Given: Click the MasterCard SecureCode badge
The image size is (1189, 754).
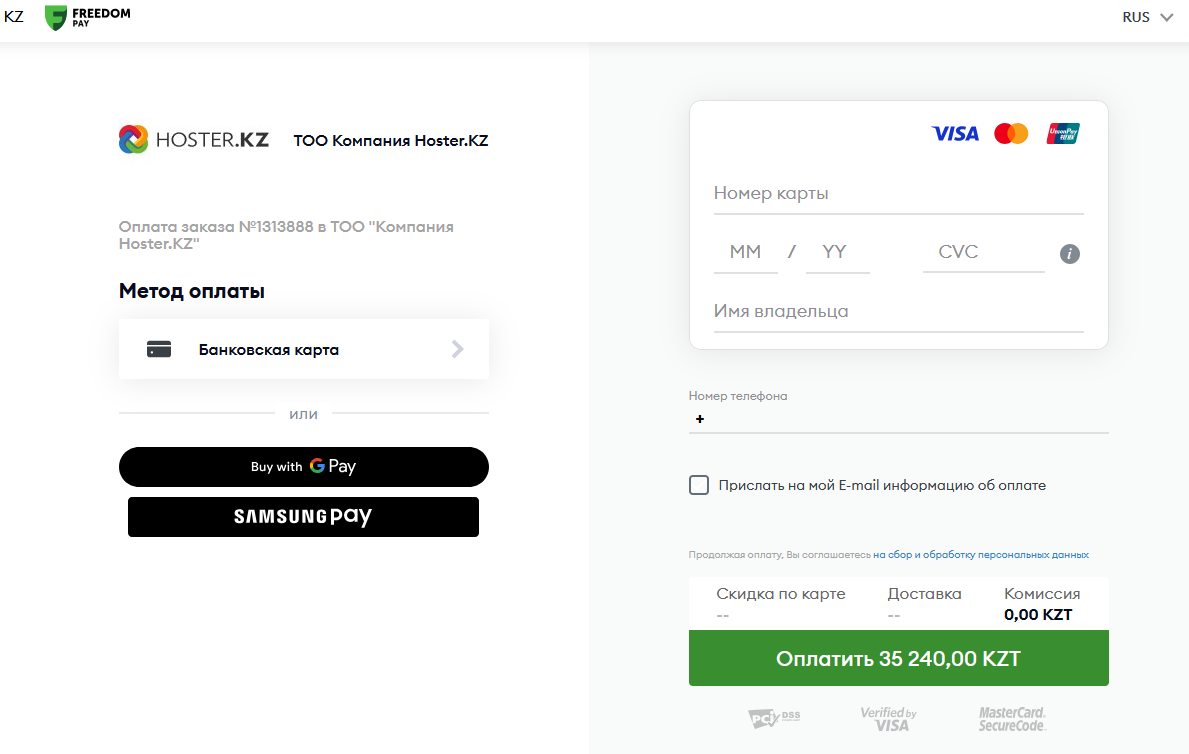Looking at the screenshot, I should (1012, 718).
